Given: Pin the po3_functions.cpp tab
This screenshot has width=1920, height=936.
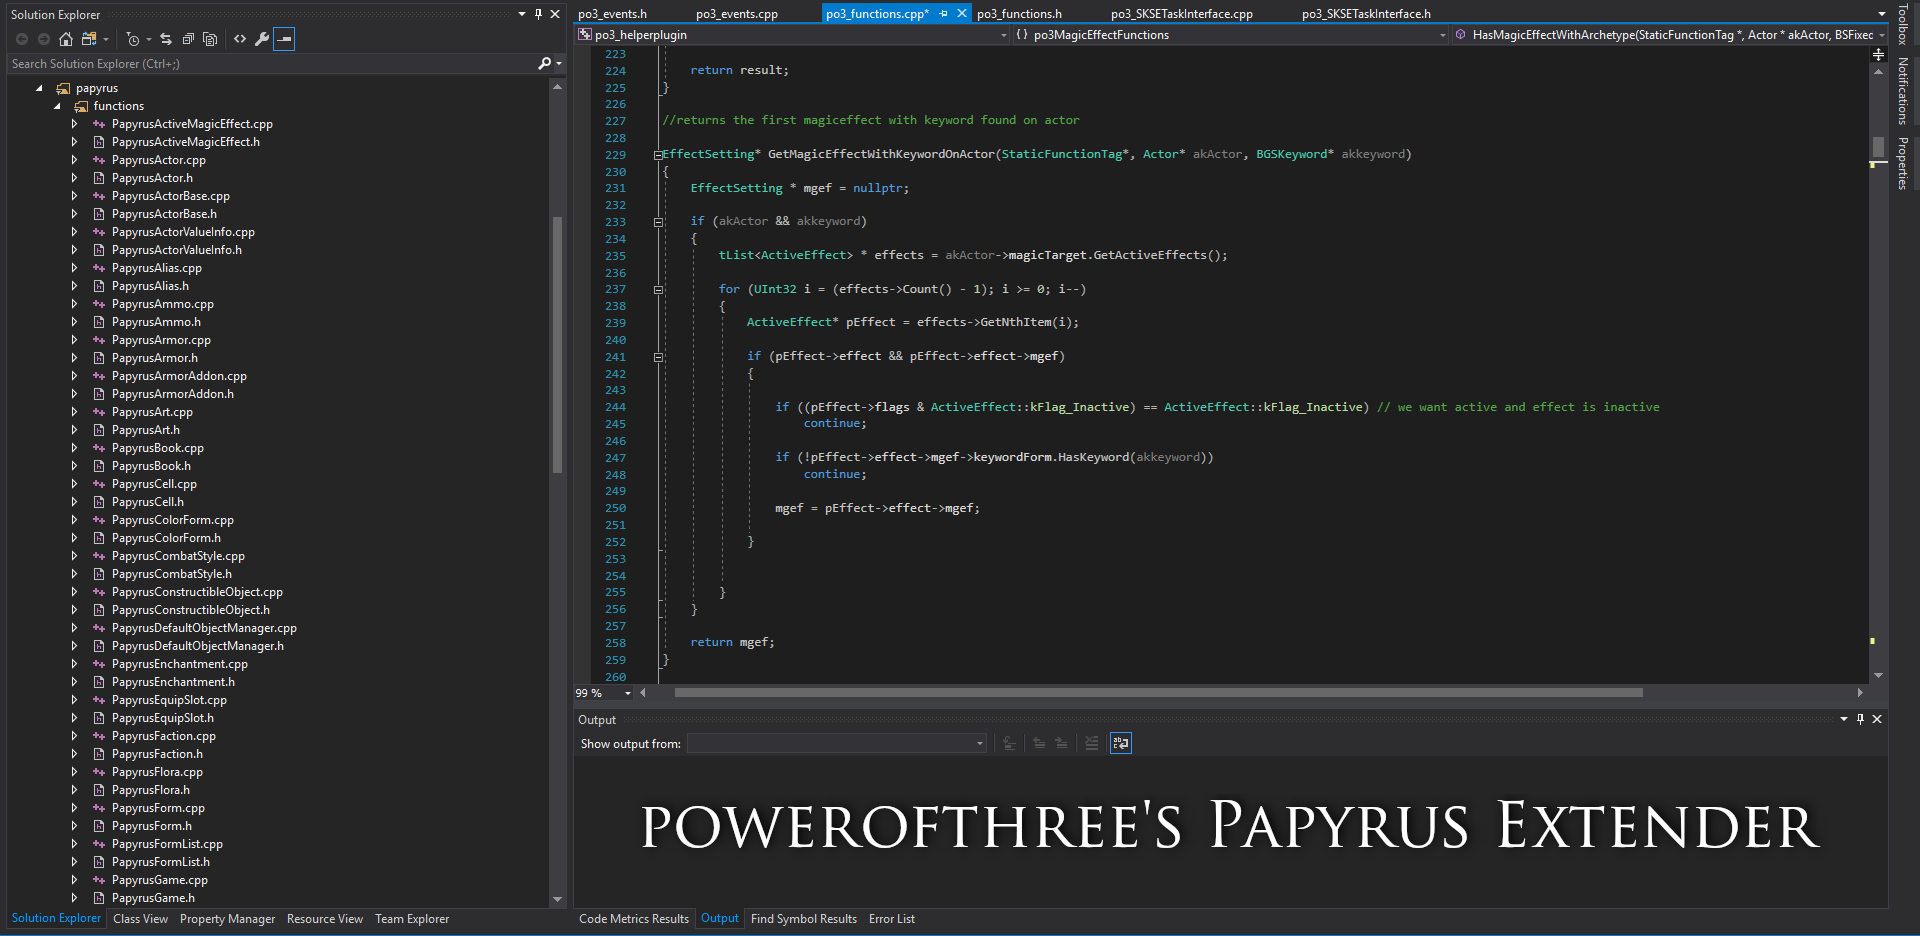Looking at the screenshot, I should click(943, 14).
